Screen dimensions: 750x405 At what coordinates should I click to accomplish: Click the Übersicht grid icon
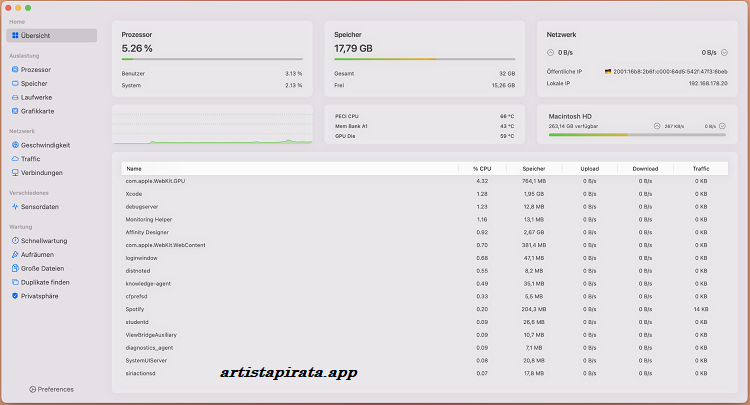[15, 35]
